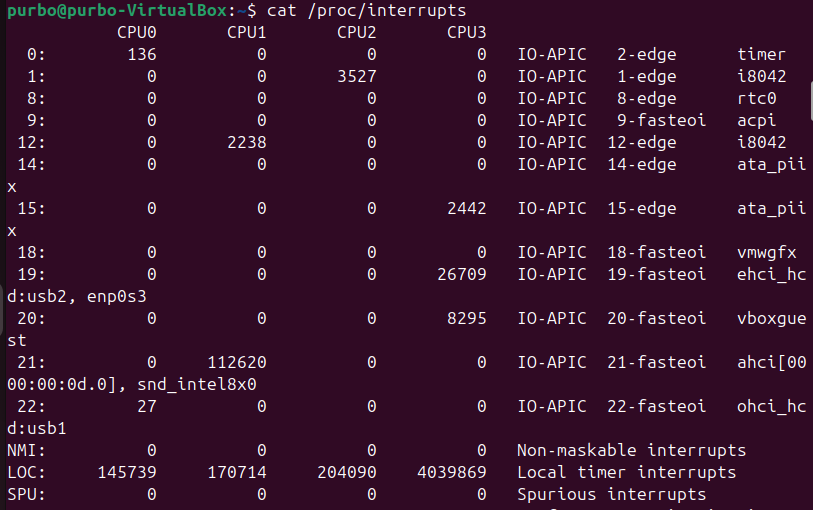813x510 pixels.
Task: Click 'Local timer interrupts' description
Action: (627, 473)
